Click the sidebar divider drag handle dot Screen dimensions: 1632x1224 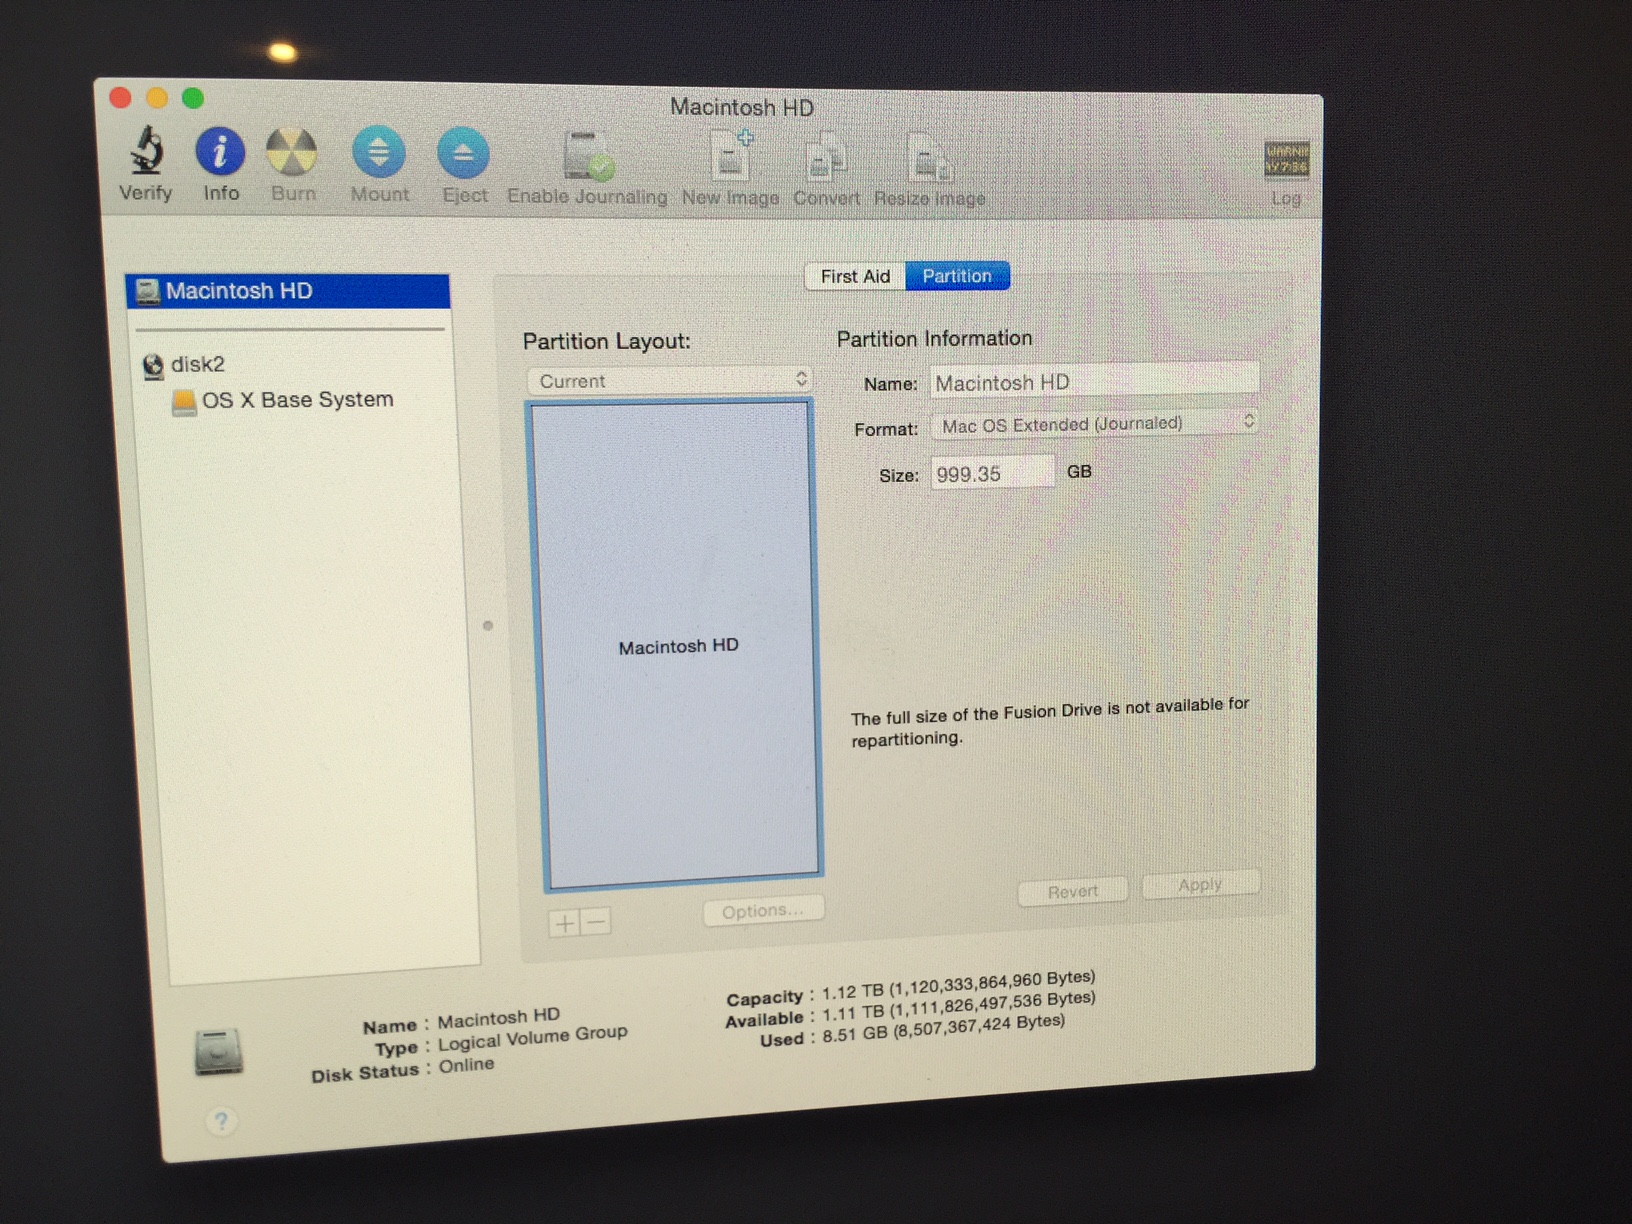[488, 626]
